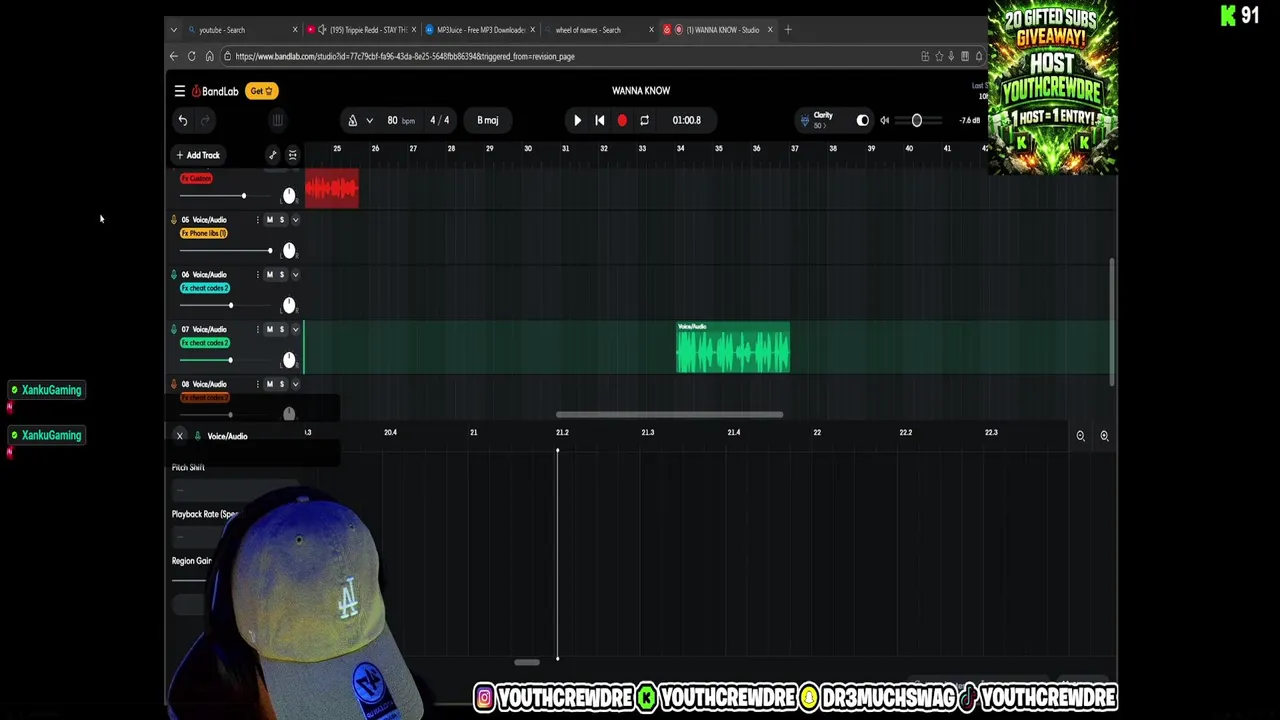Viewport: 1280px width, 720px height.
Task: Click the browser home icon
Action: [209, 56]
